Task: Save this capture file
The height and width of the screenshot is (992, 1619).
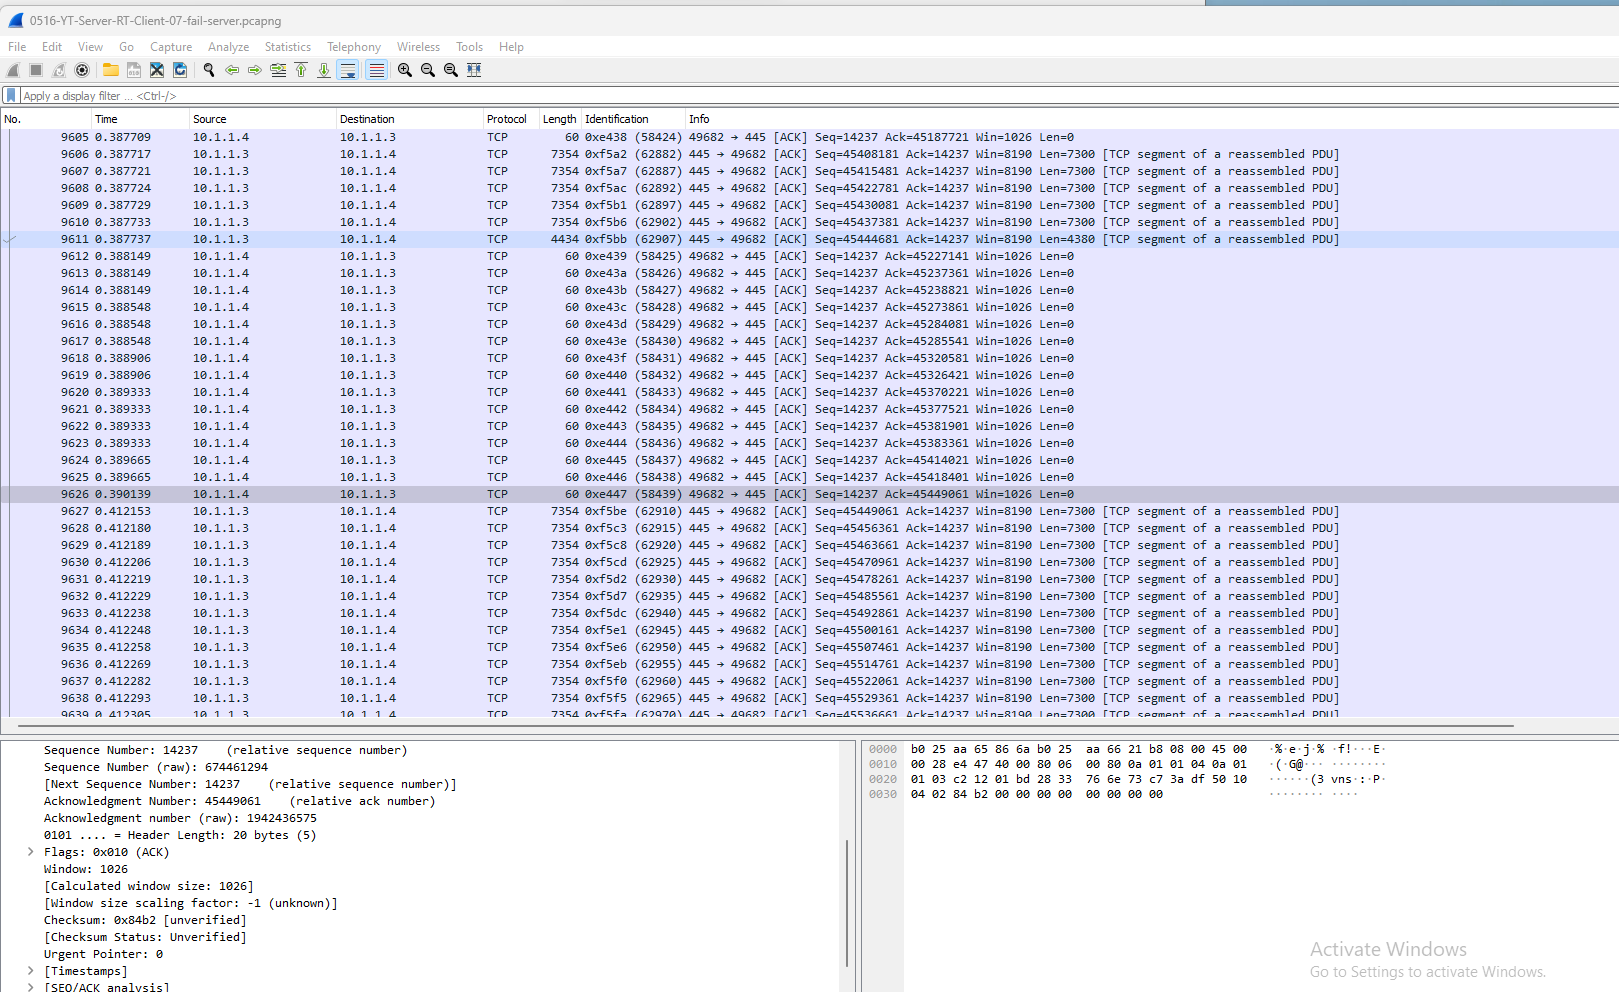Action: (x=134, y=70)
